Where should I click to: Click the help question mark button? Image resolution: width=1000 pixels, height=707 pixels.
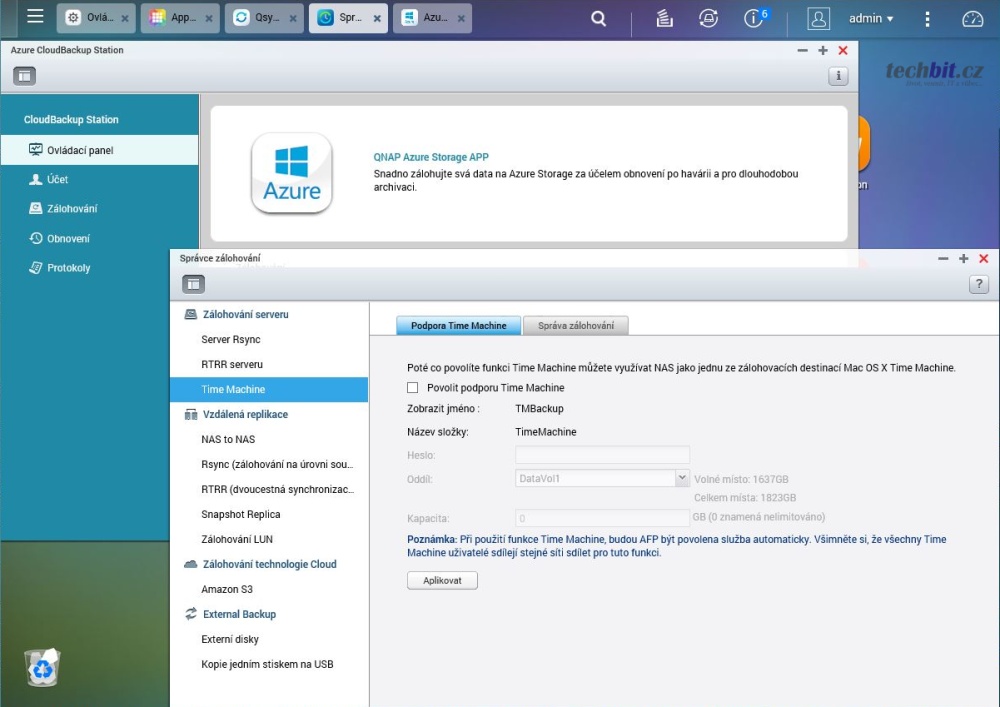click(x=979, y=285)
